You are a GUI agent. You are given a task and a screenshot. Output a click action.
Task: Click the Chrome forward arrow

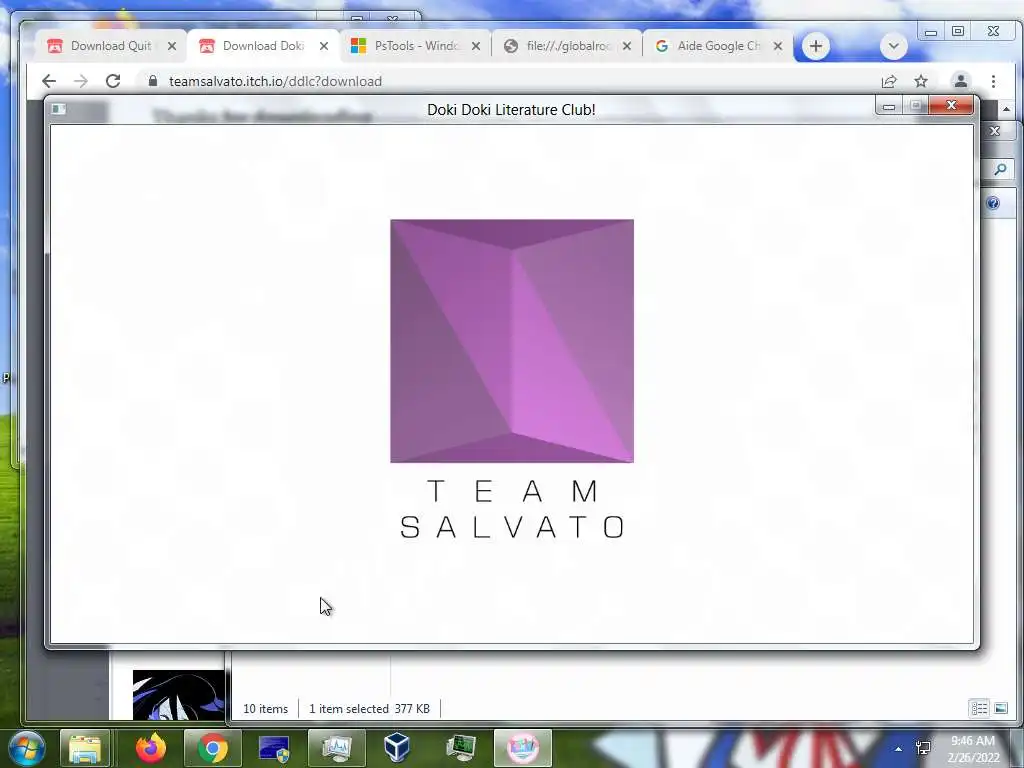click(81, 81)
